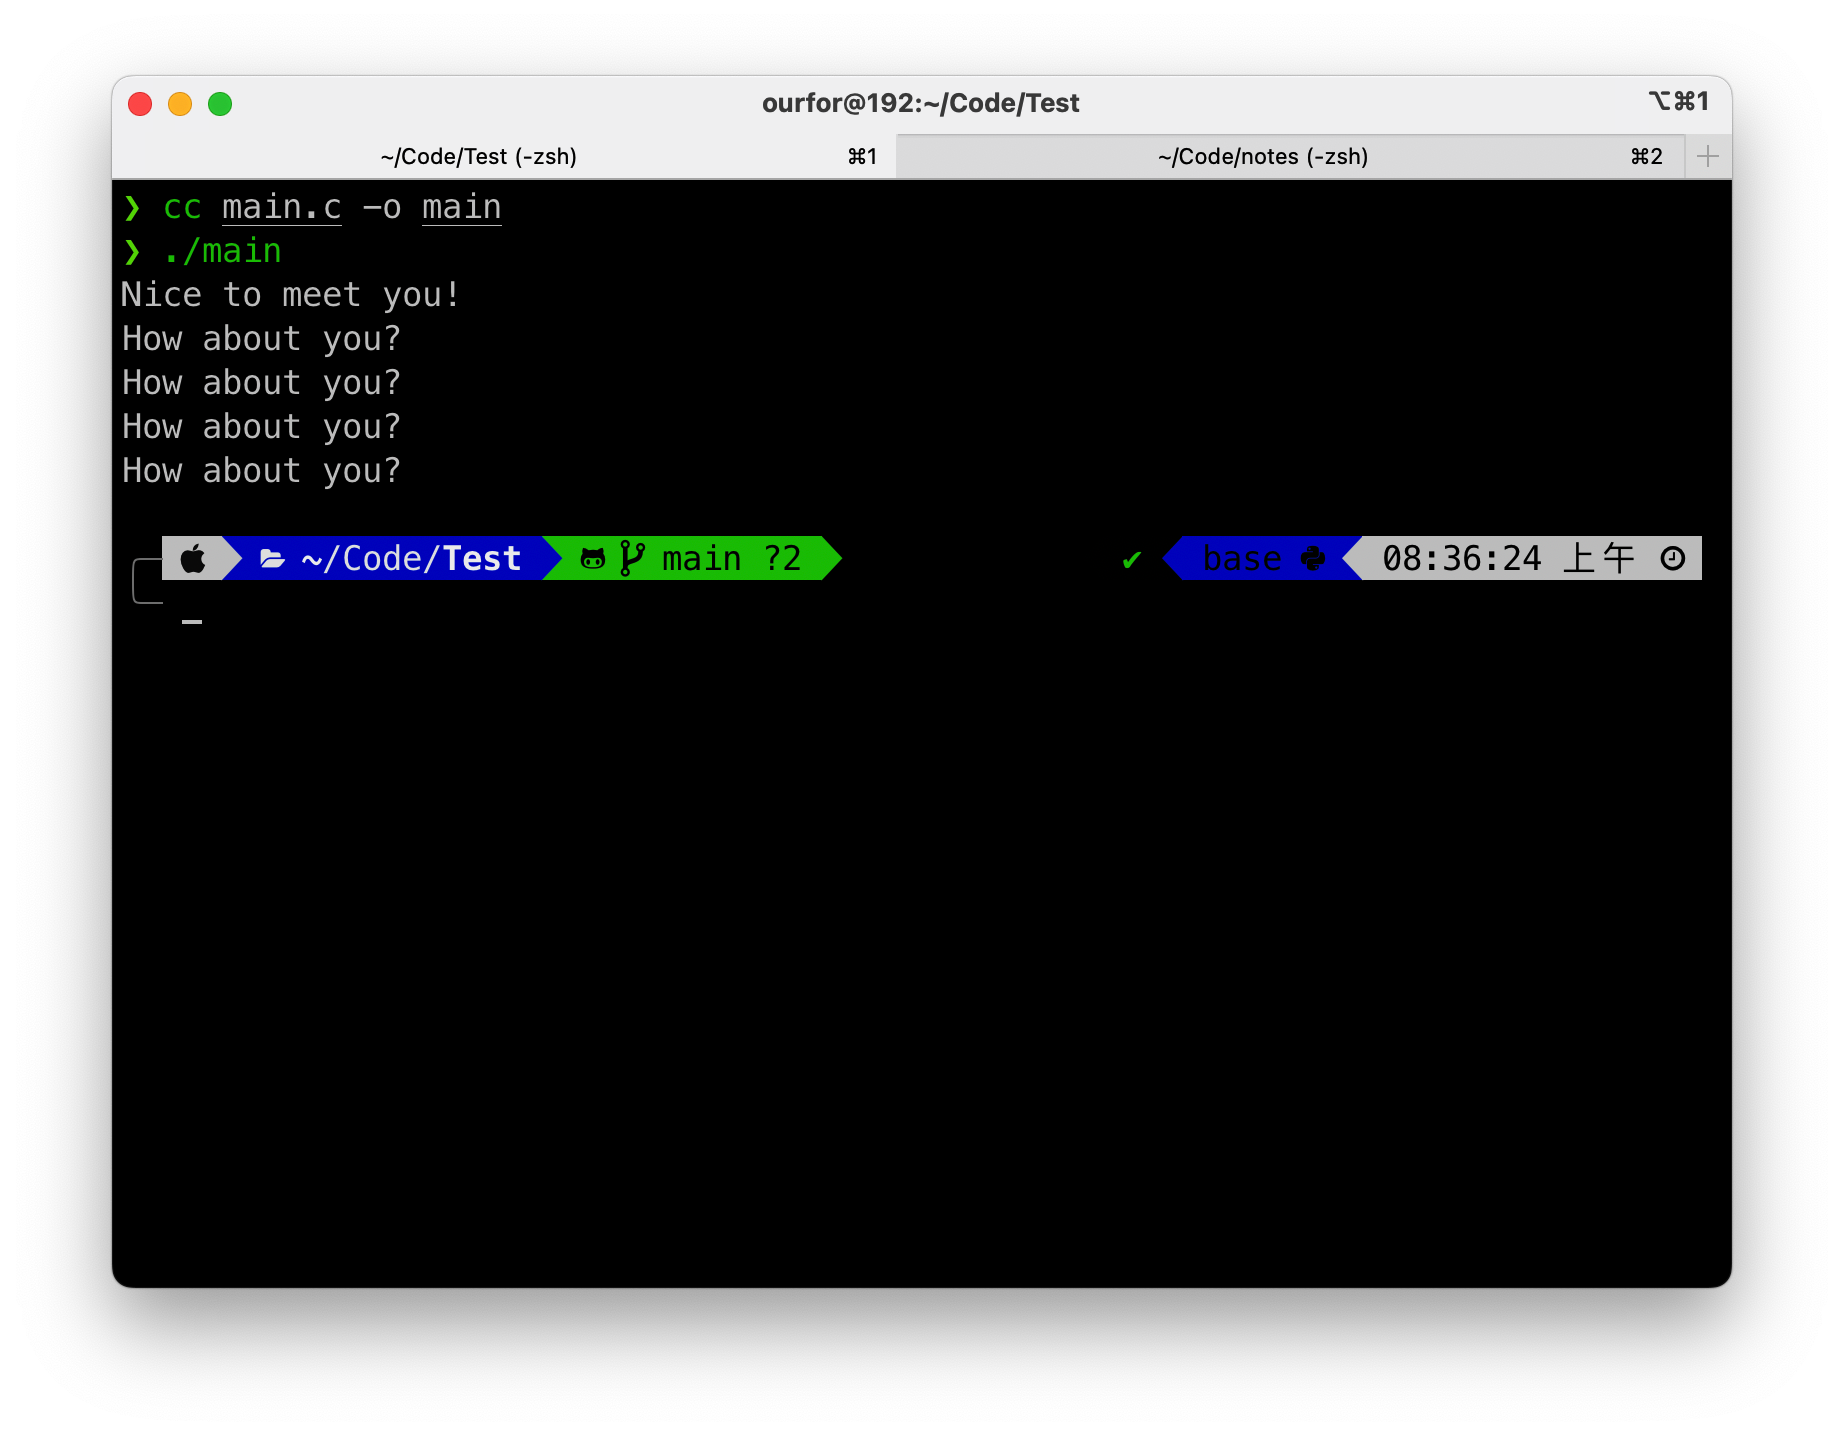Image resolution: width=1844 pixels, height=1436 pixels.
Task: Click the base conda environment segment
Action: (x=1241, y=559)
